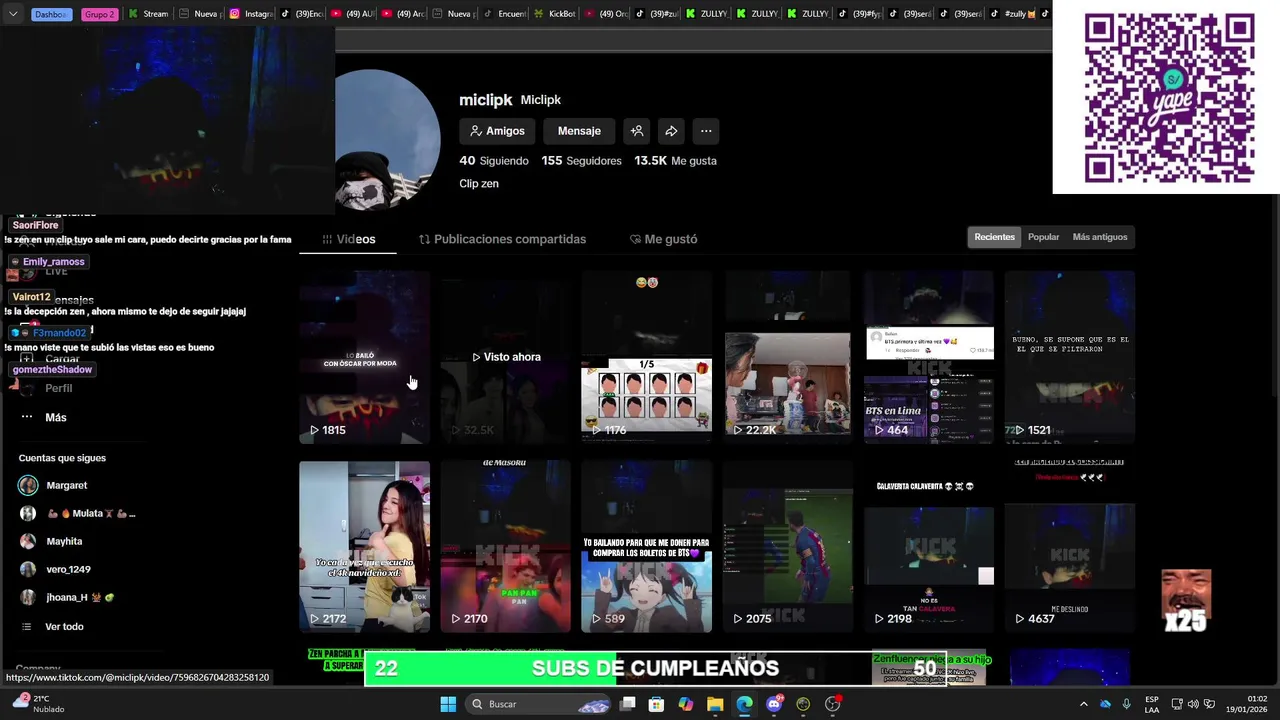Click chat username SaoriFlore

coord(35,225)
